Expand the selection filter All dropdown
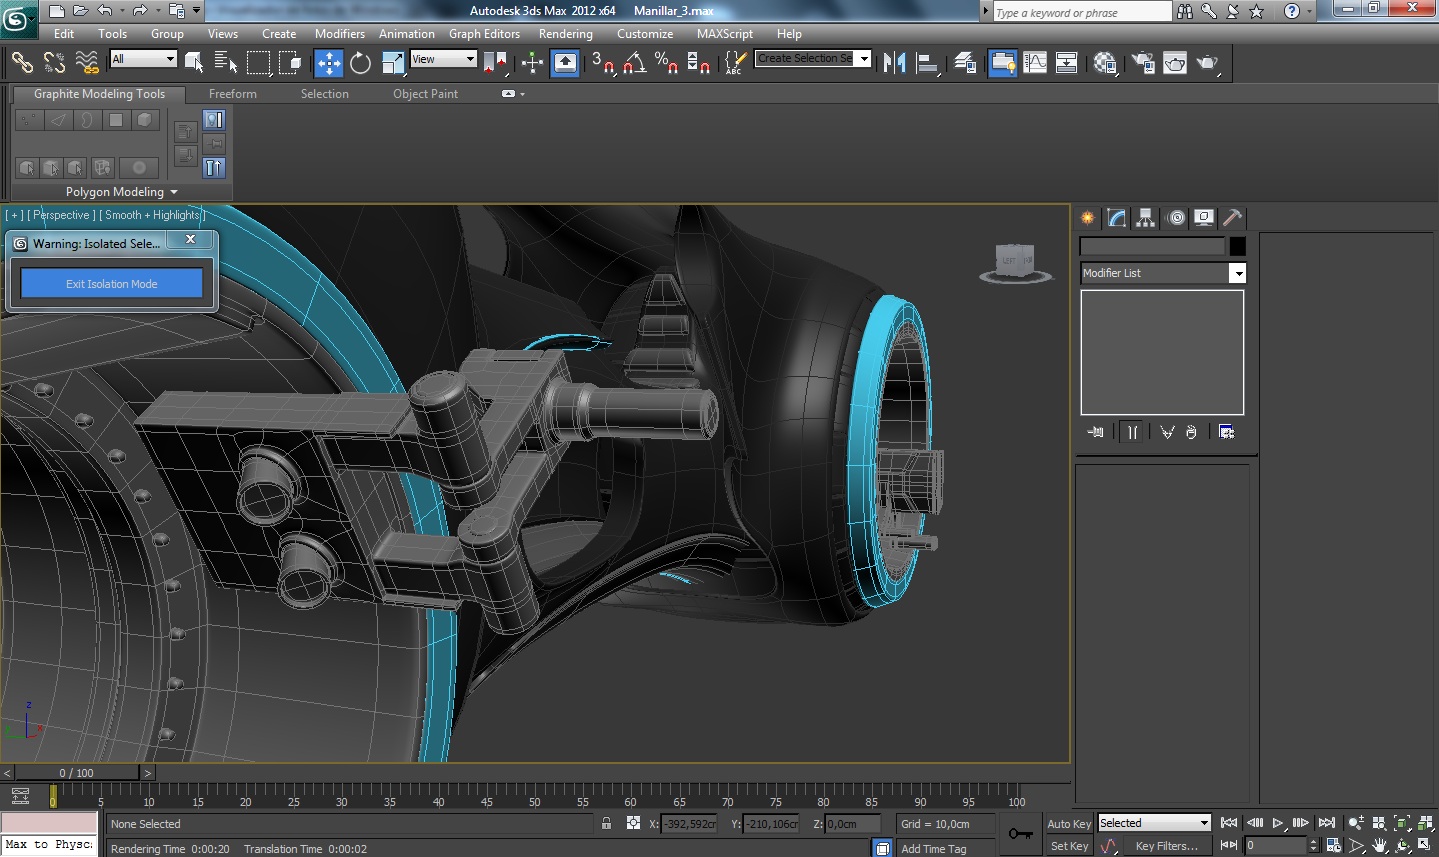This screenshot has height=857, width=1439. (169, 59)
